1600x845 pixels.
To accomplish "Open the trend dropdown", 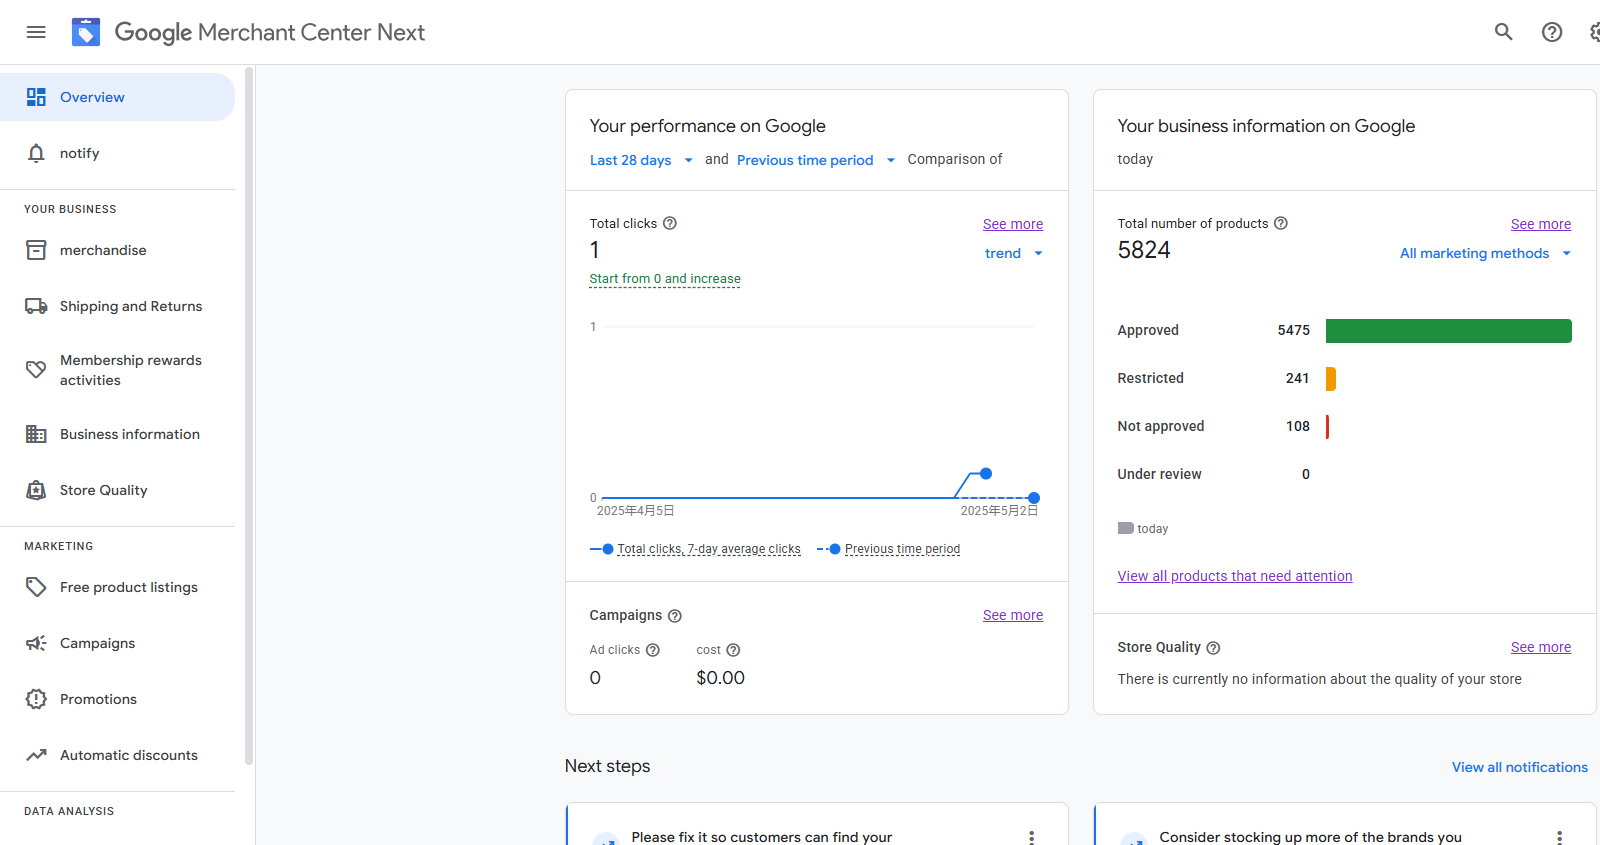I will (x=1013, y=253).
